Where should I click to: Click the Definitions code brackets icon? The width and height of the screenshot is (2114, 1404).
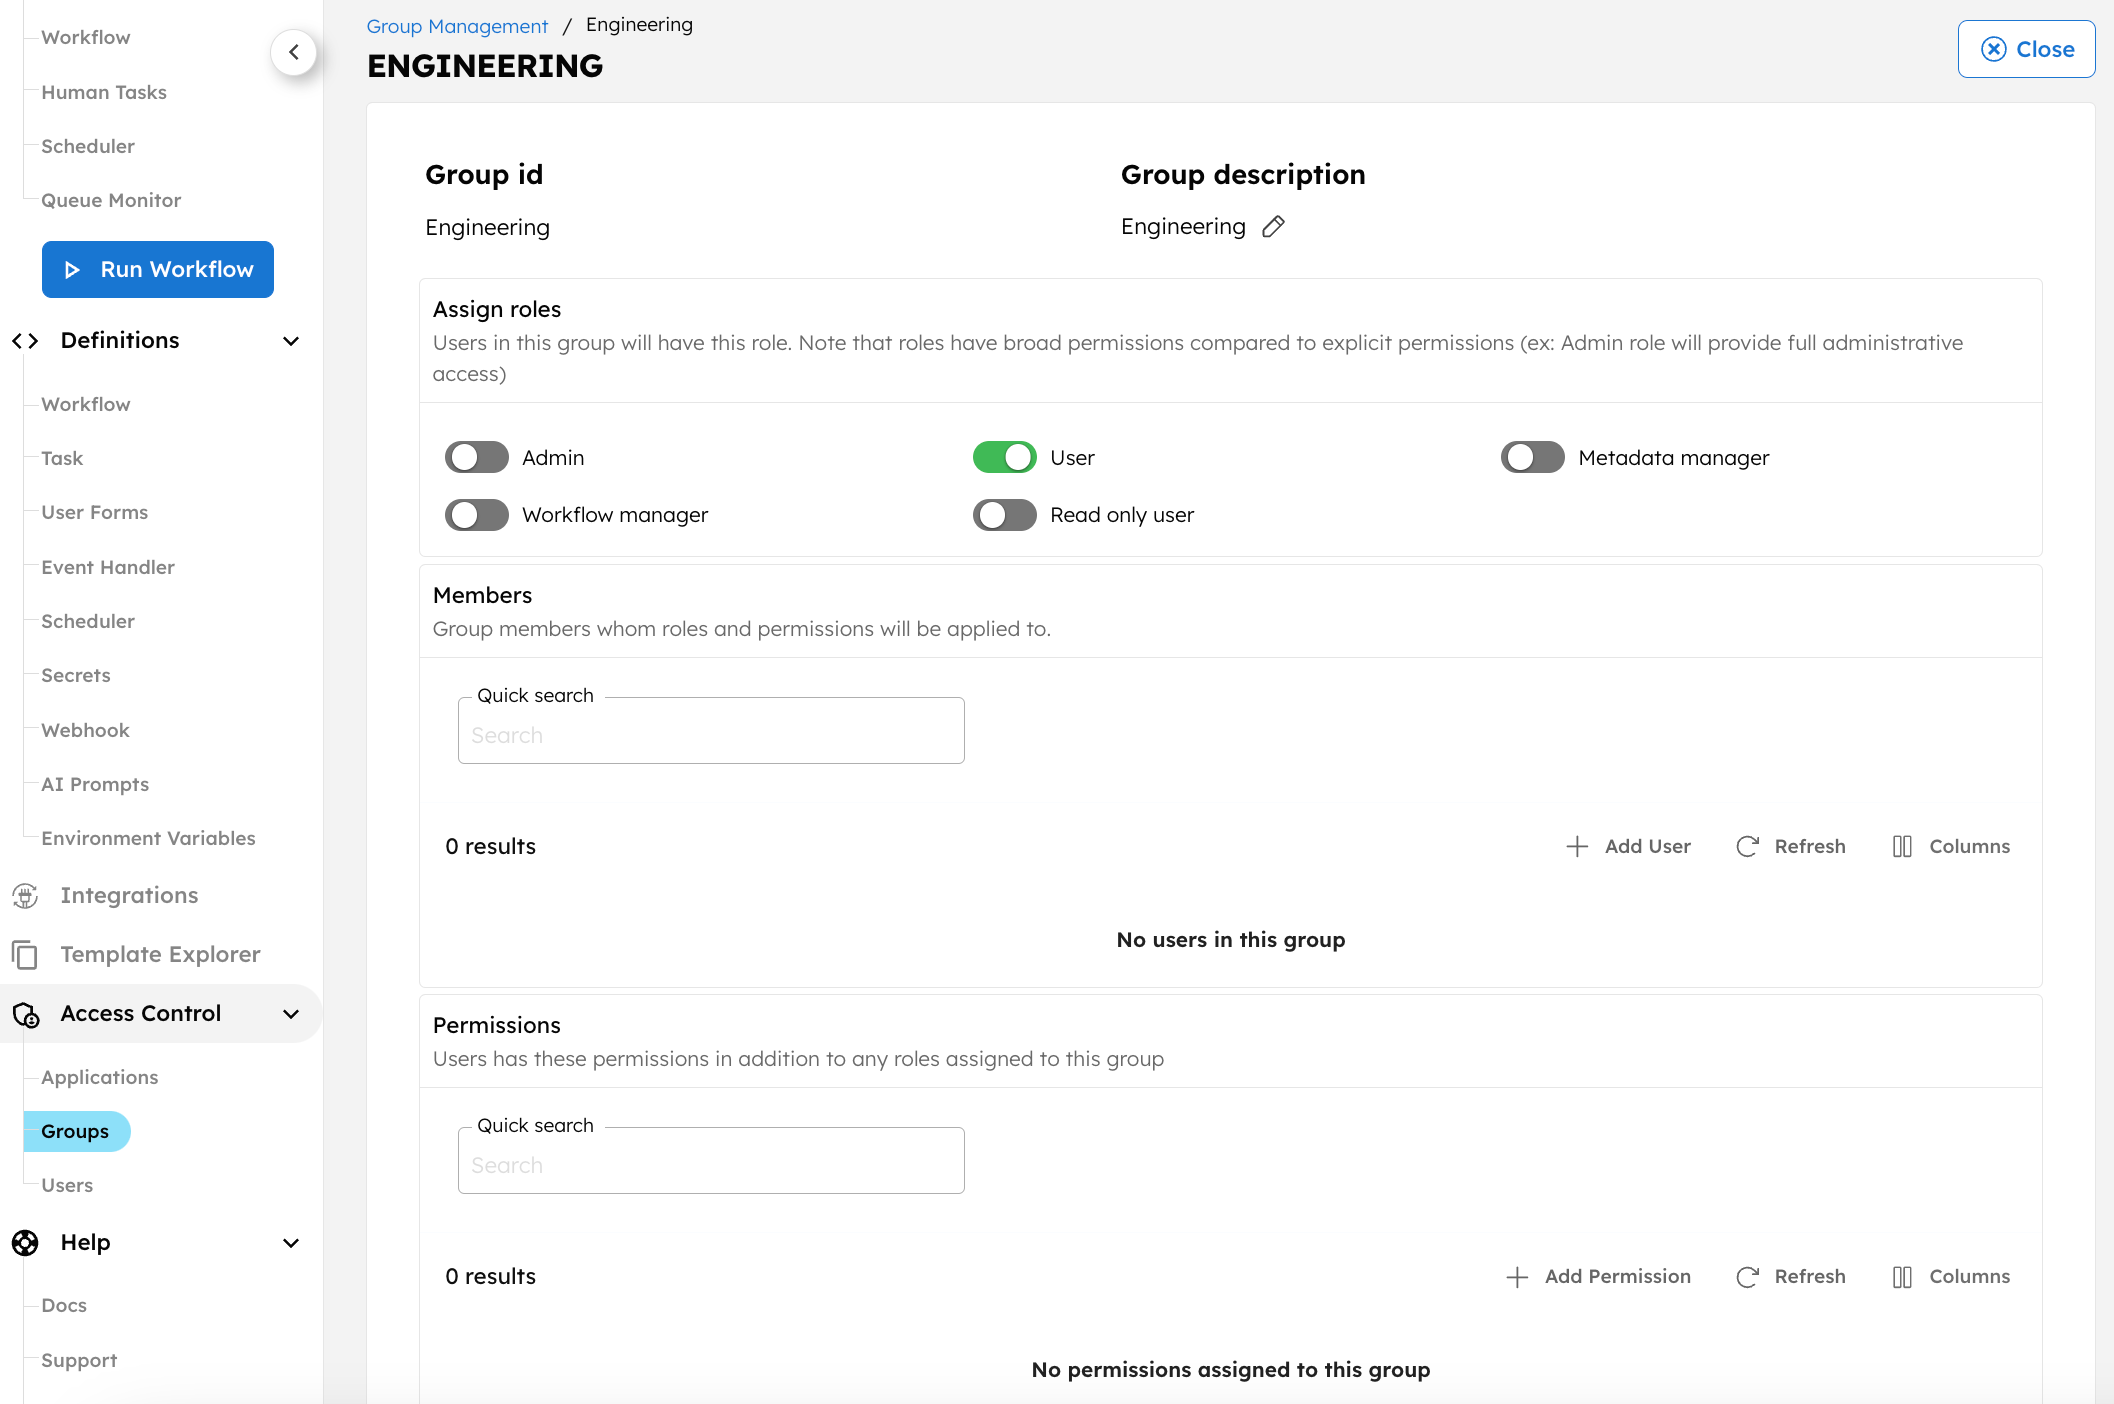pyautogui.click(x=26, y=341)
